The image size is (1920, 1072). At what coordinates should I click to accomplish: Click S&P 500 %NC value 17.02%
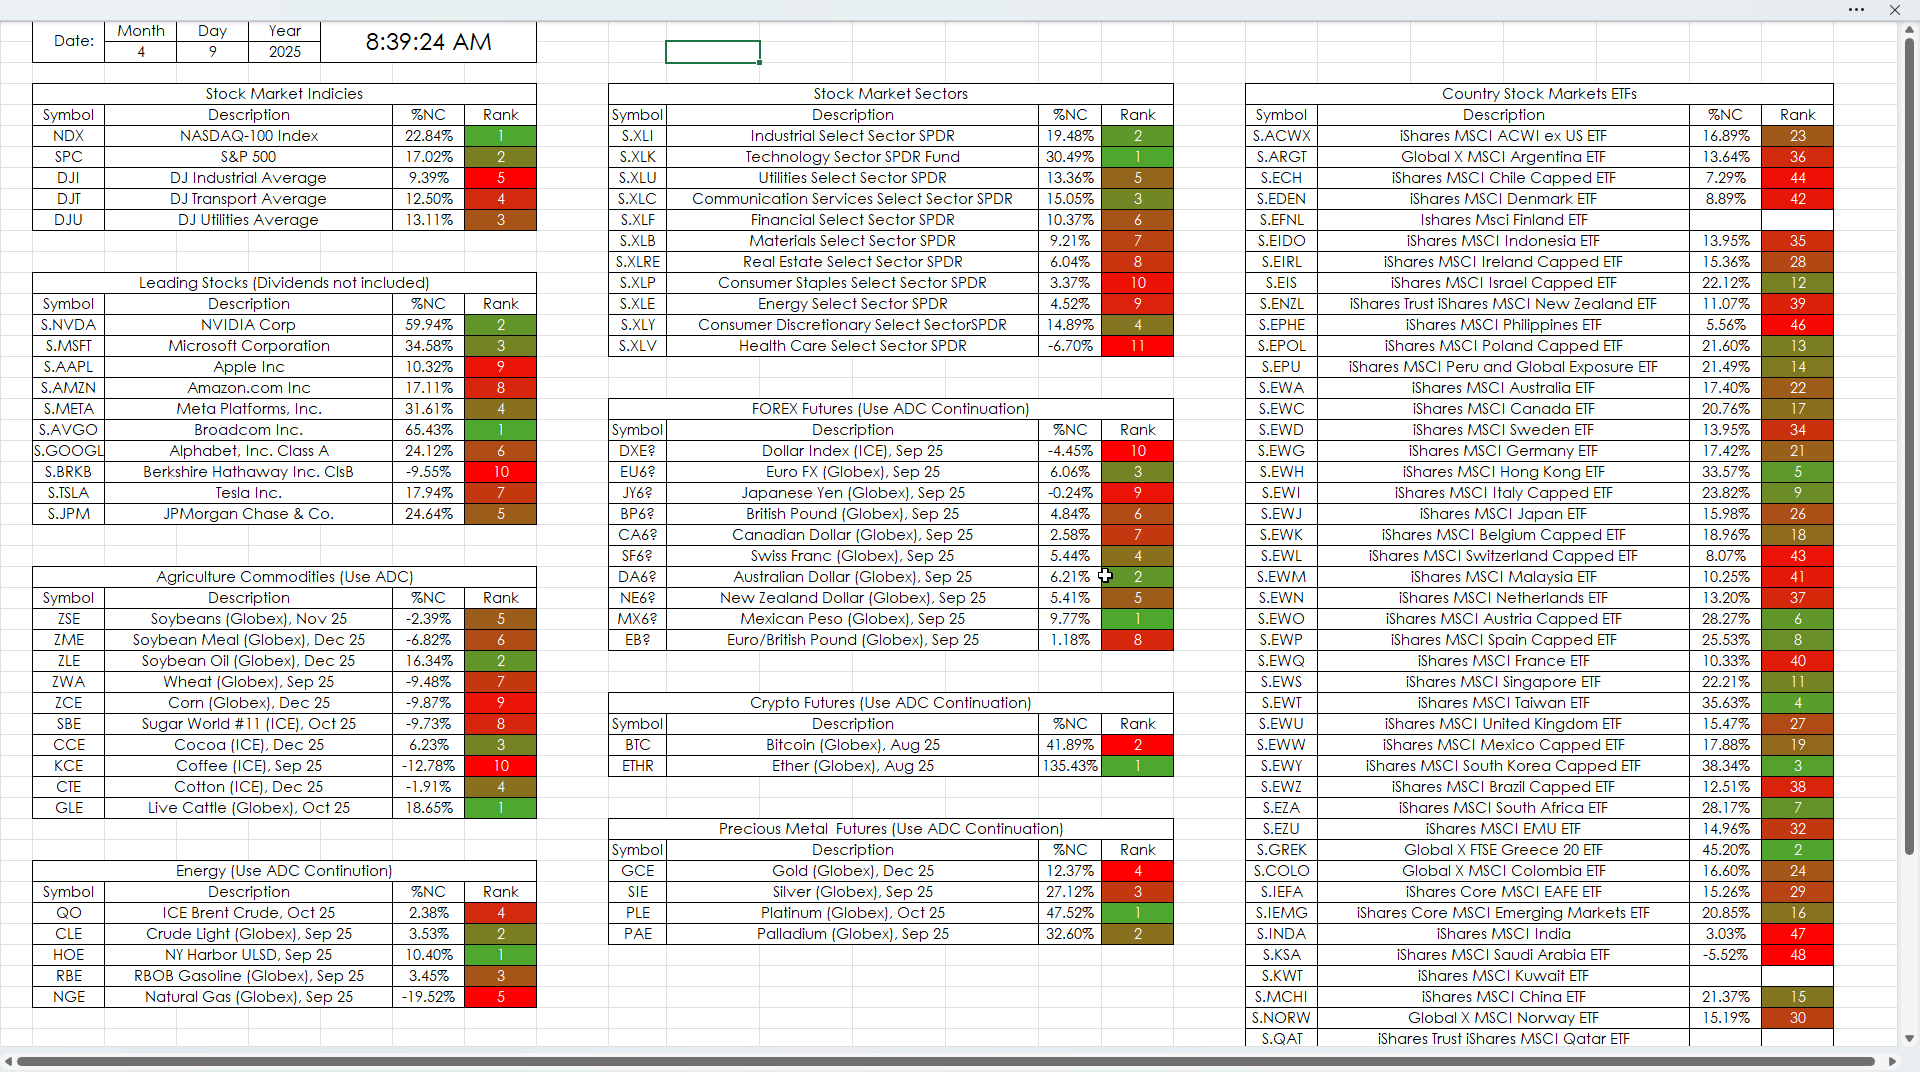tap(429, 157)
